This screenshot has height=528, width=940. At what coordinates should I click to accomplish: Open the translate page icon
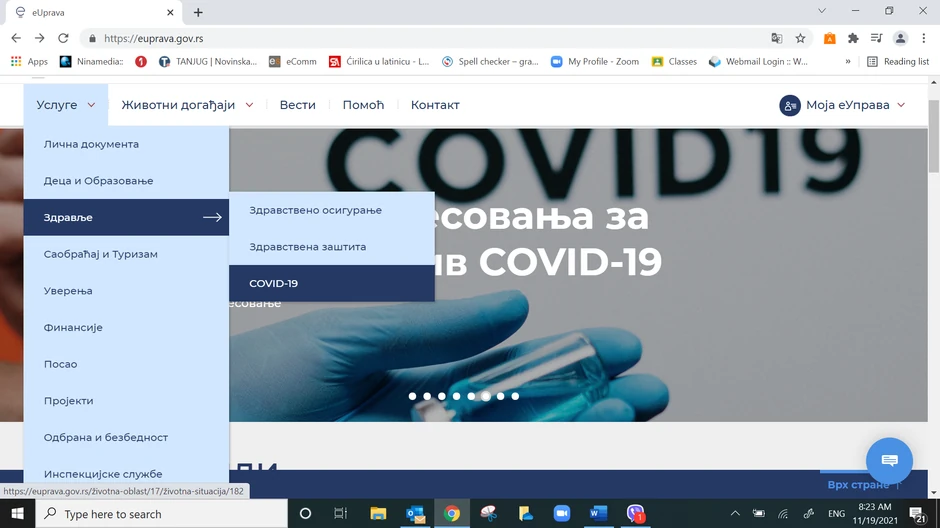(777, 38)
